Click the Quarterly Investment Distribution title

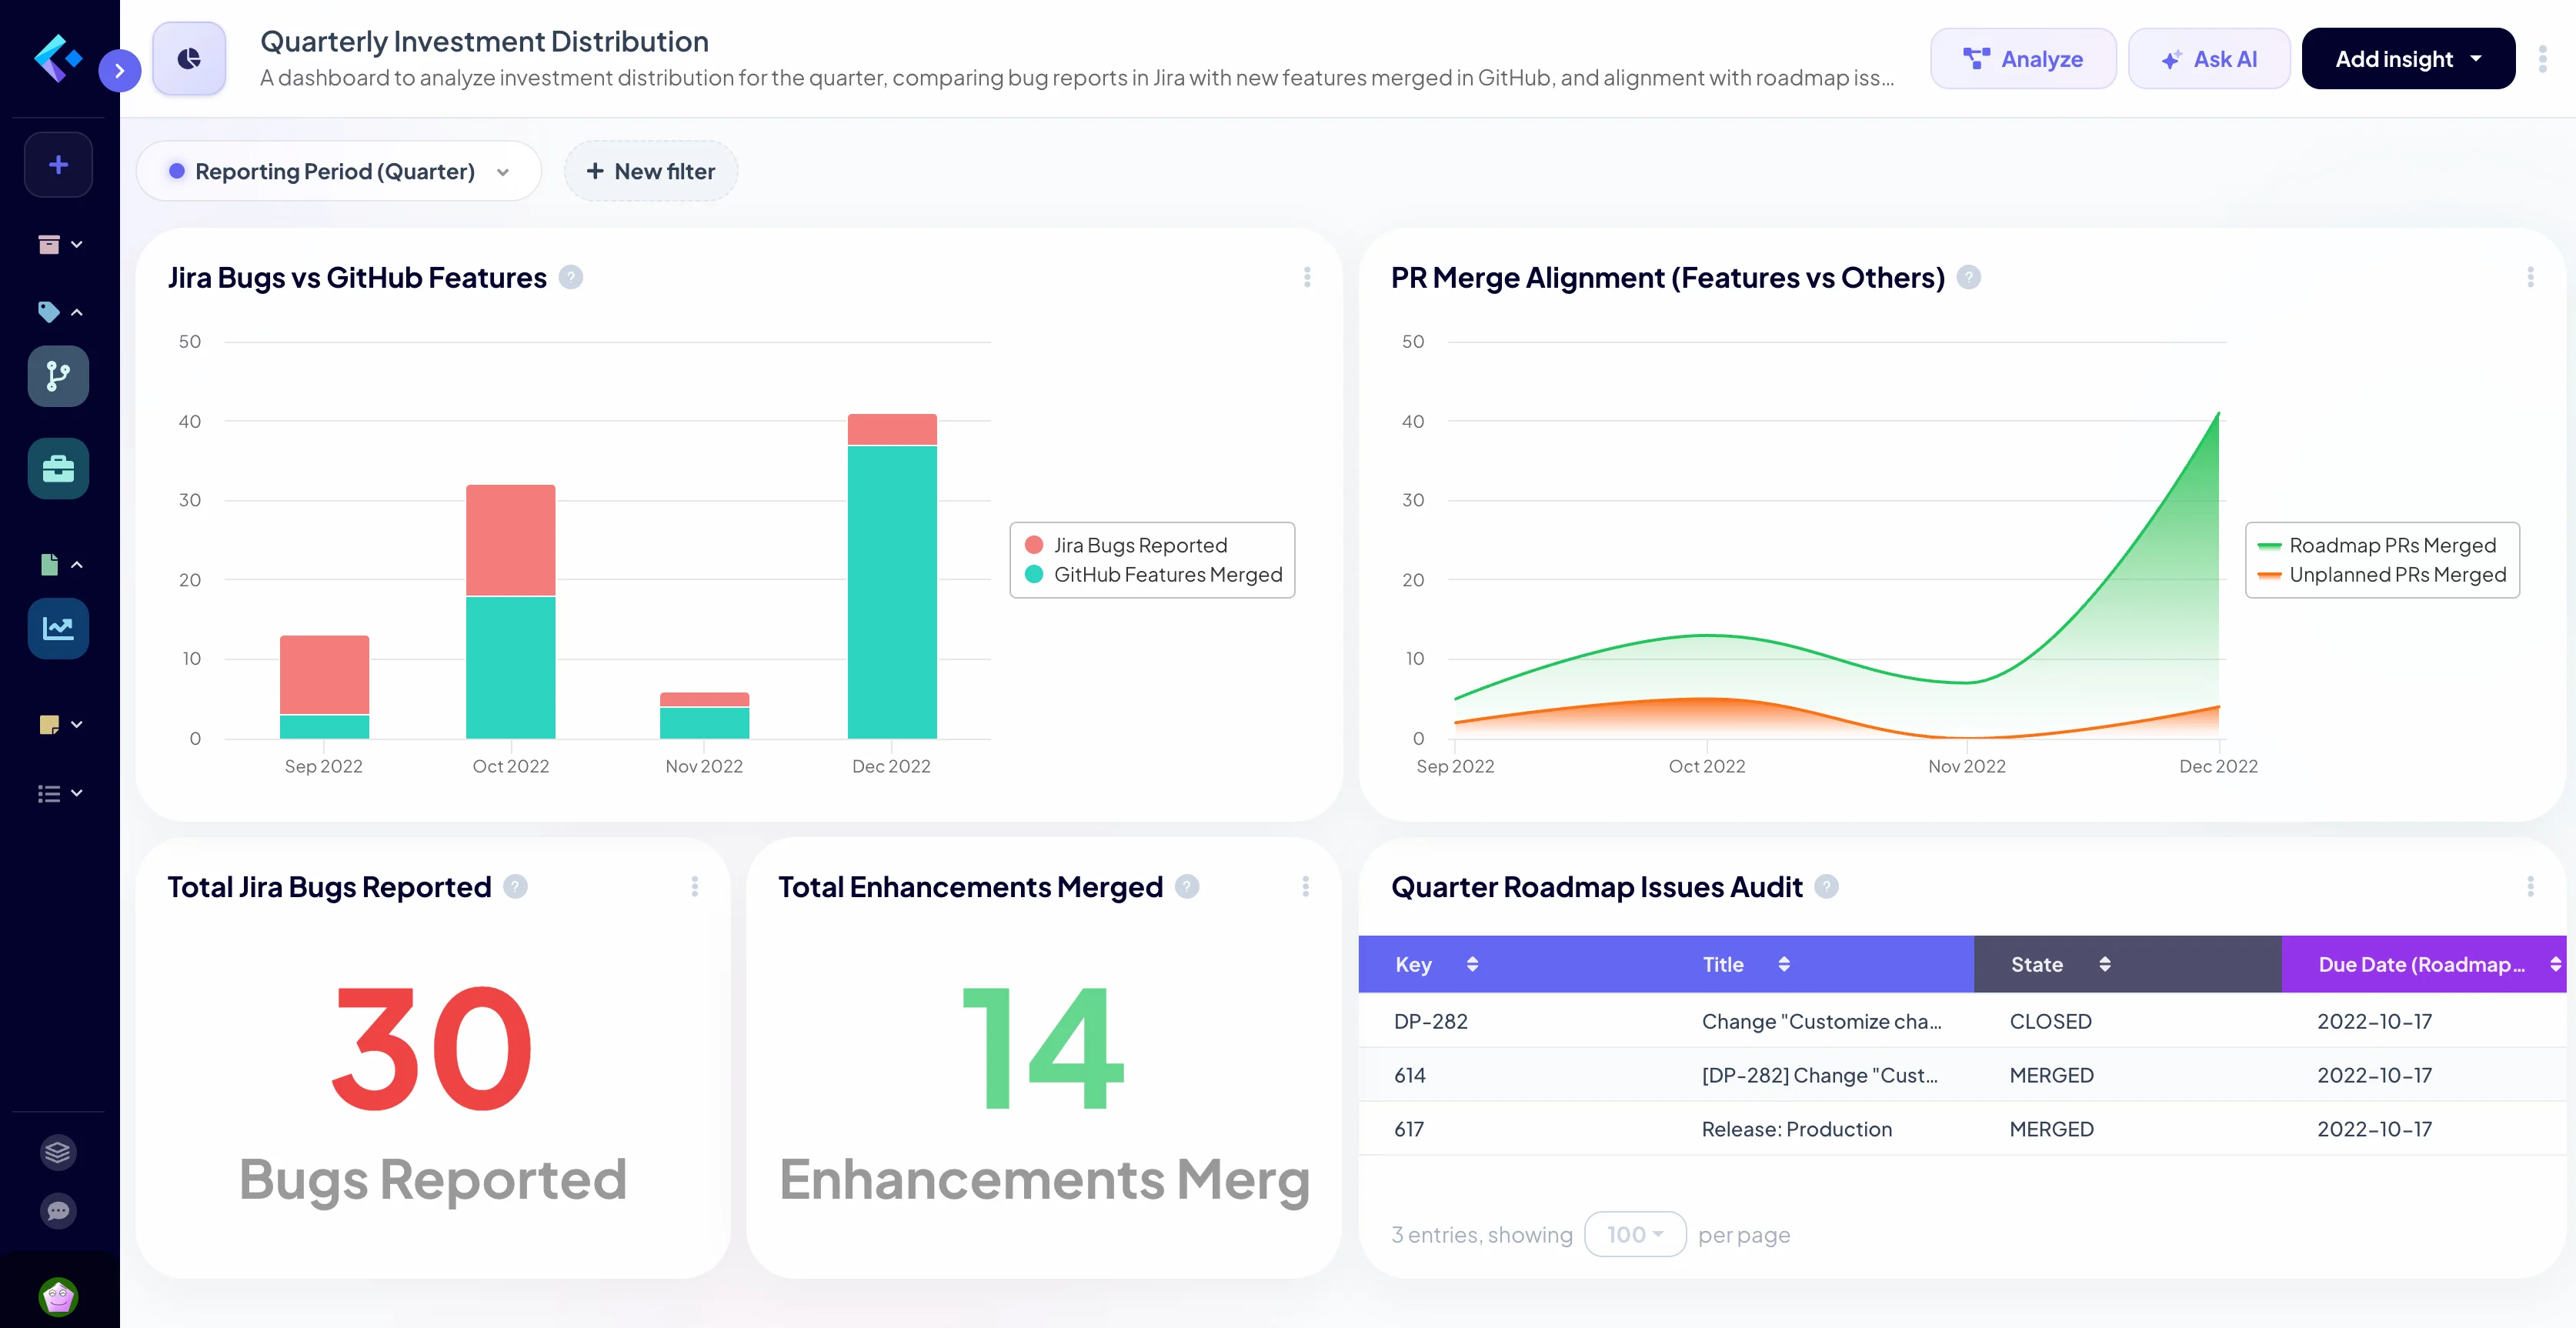coord(484,41)
